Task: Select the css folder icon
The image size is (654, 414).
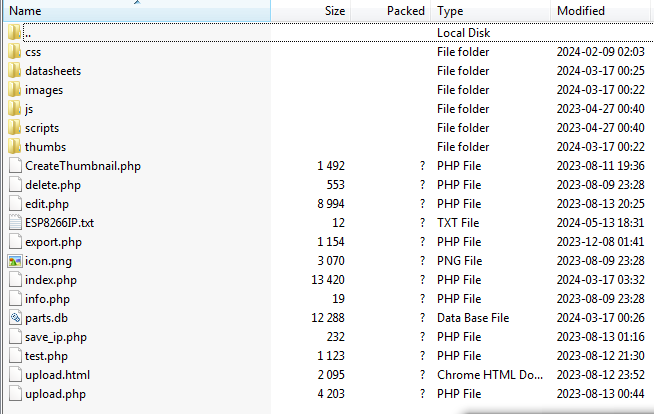Action: [15, 52]
